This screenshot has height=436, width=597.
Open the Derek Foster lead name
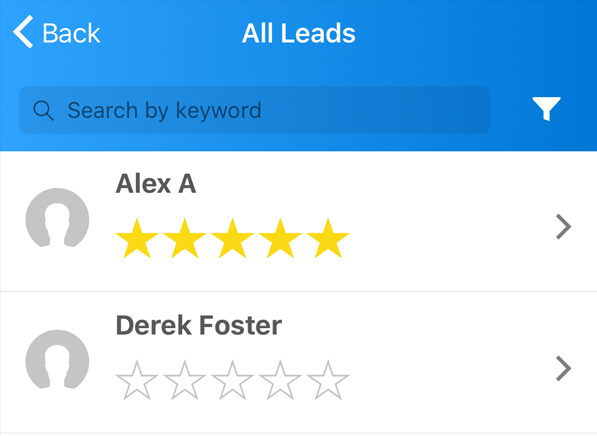point(199,326)
